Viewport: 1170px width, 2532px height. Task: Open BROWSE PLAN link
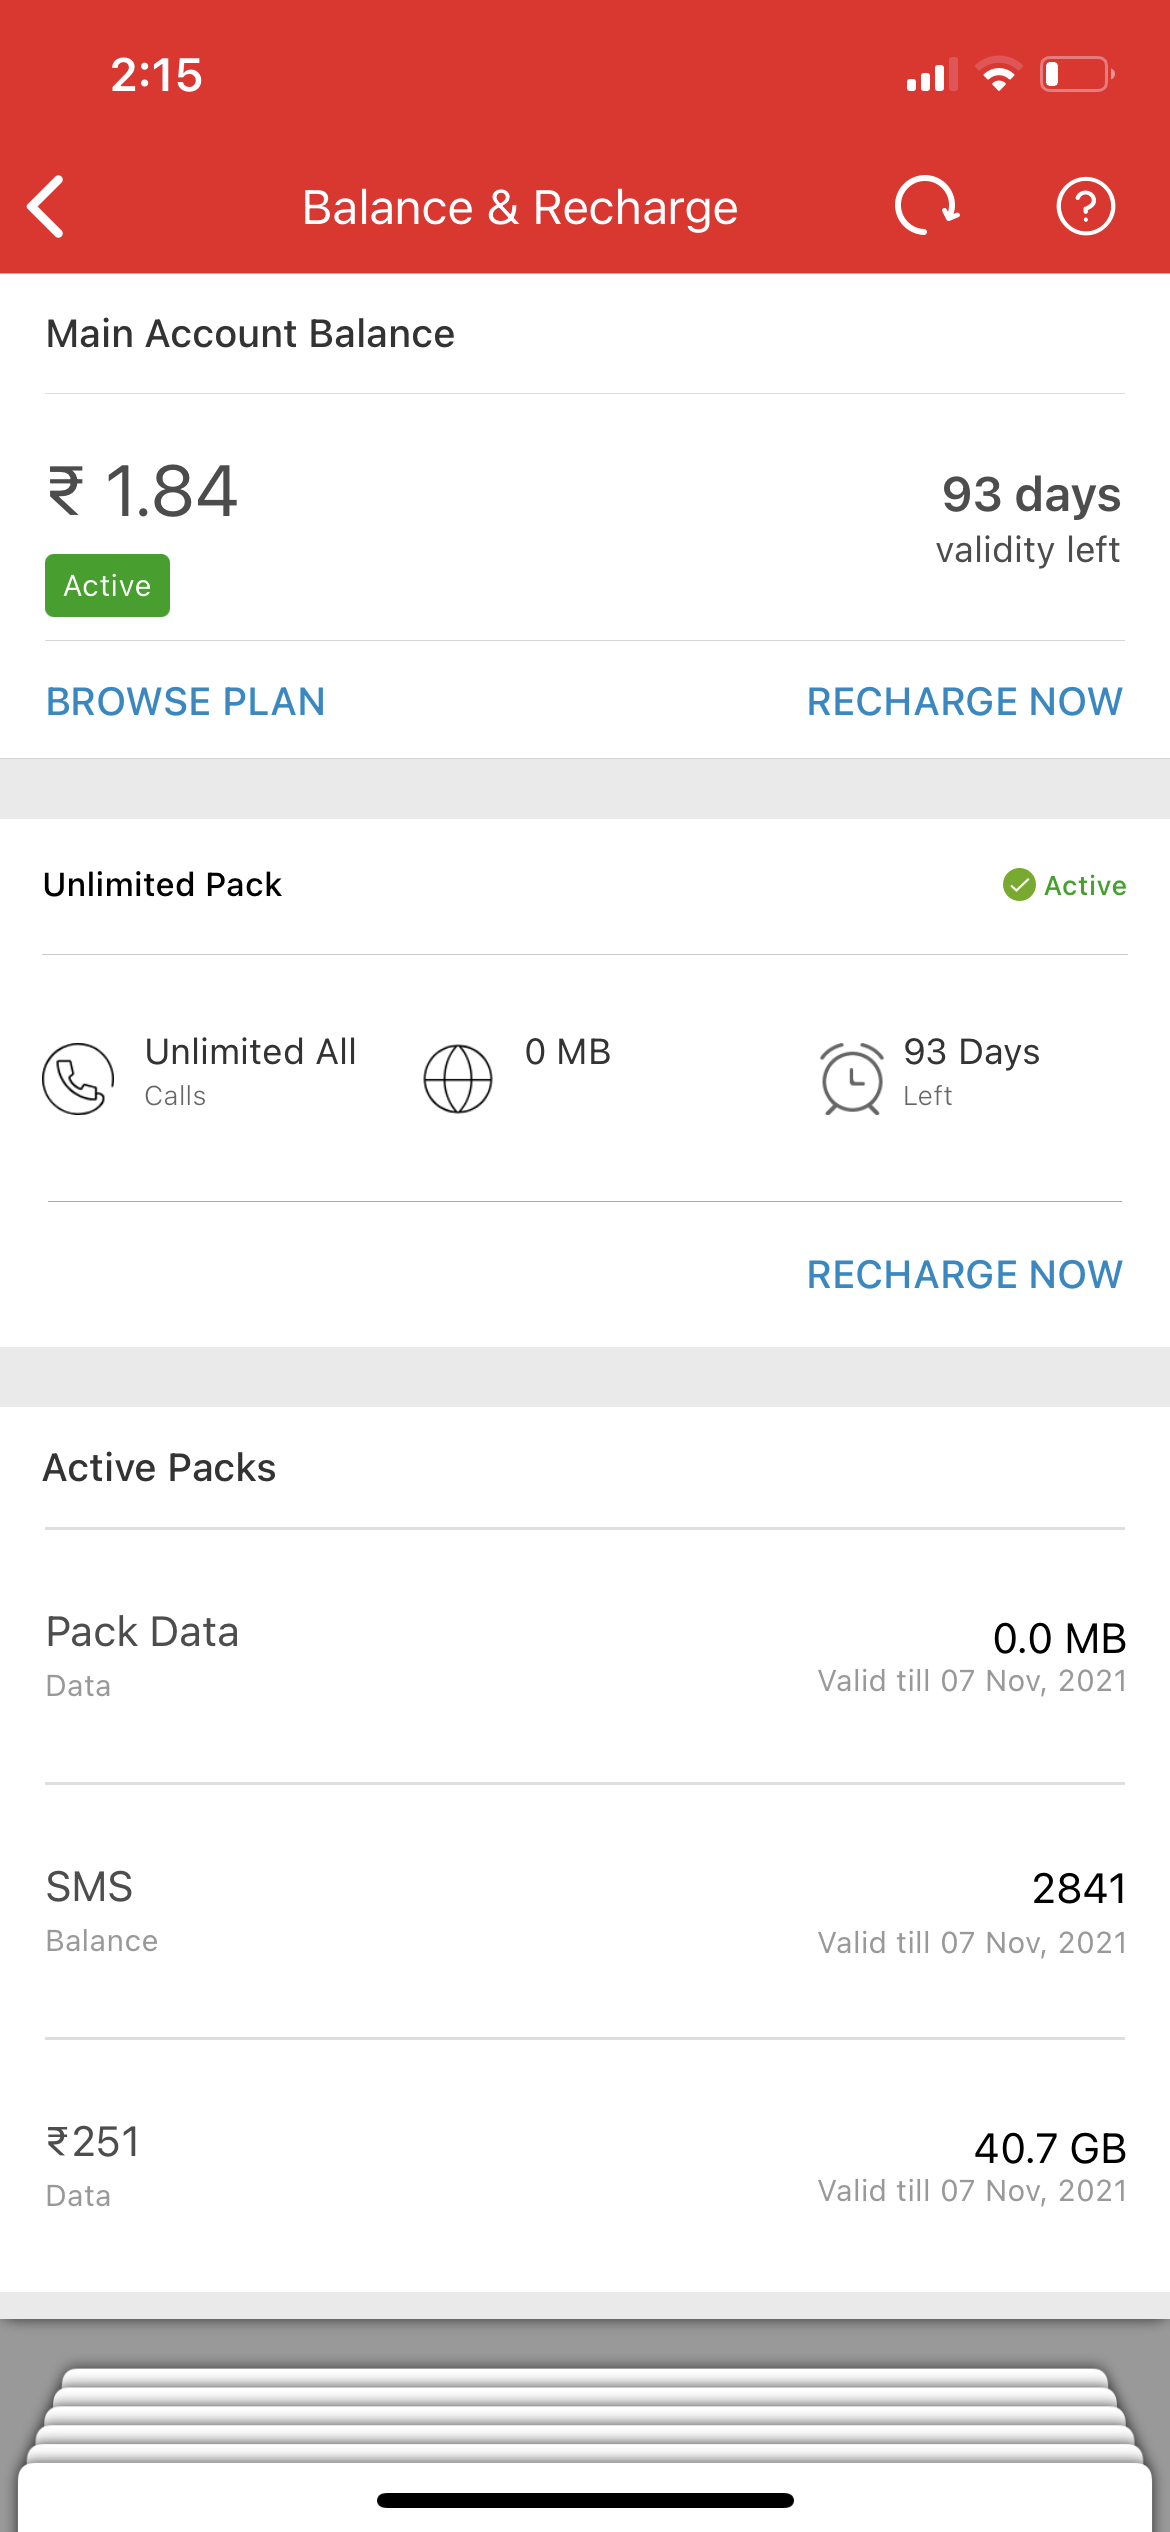(x=186, y=702)
